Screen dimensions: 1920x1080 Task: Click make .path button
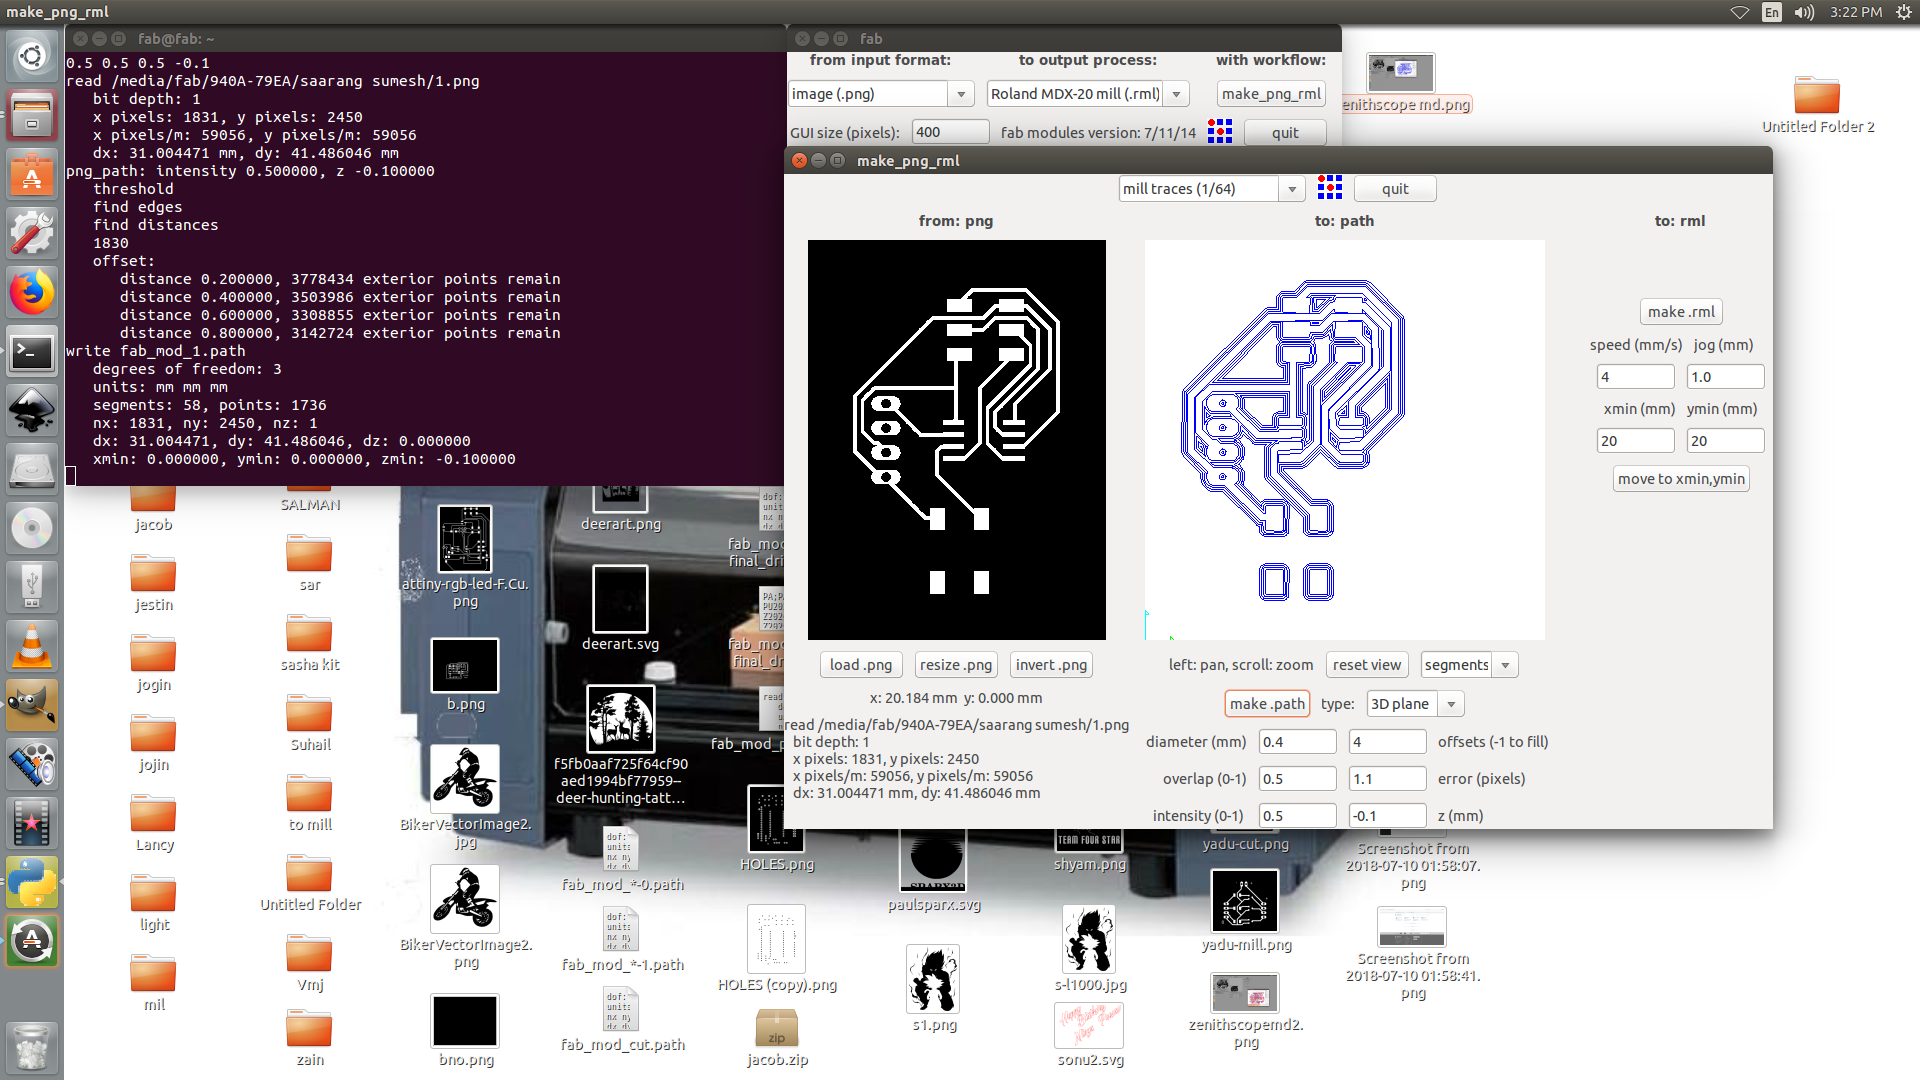1267,704
